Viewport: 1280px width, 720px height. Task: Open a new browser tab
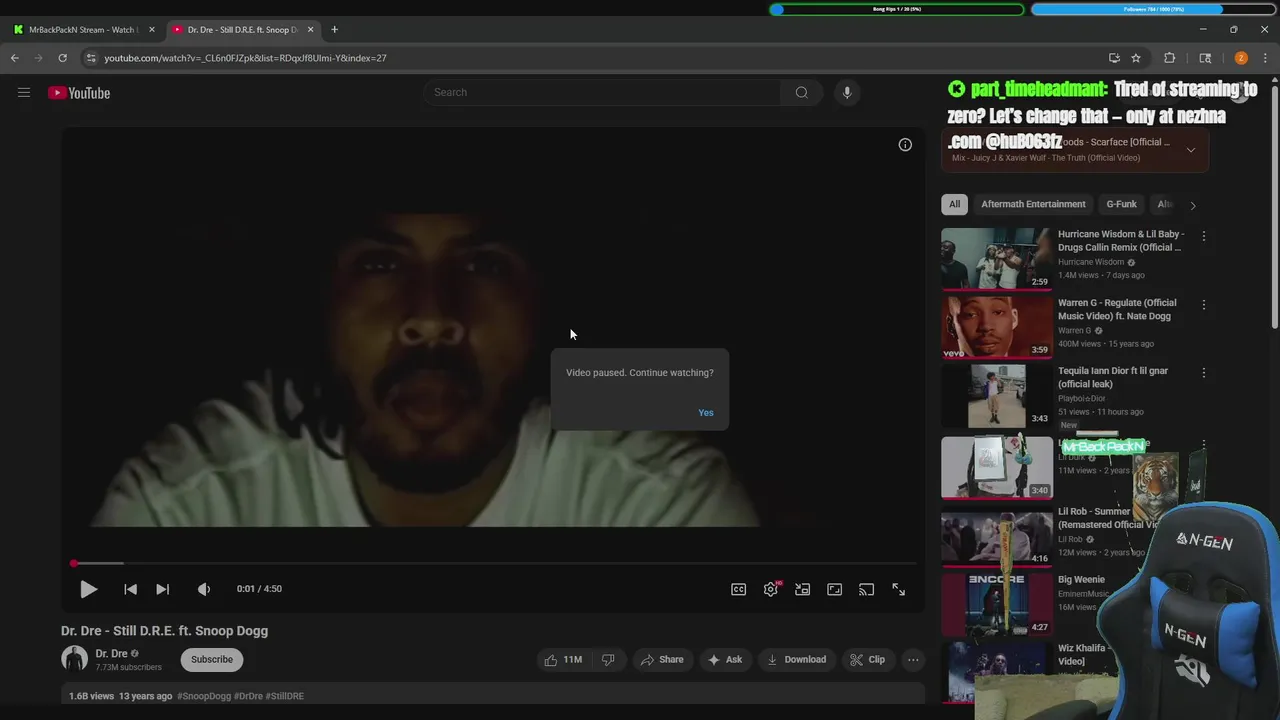pyautogui.click(x=334, y=30)
